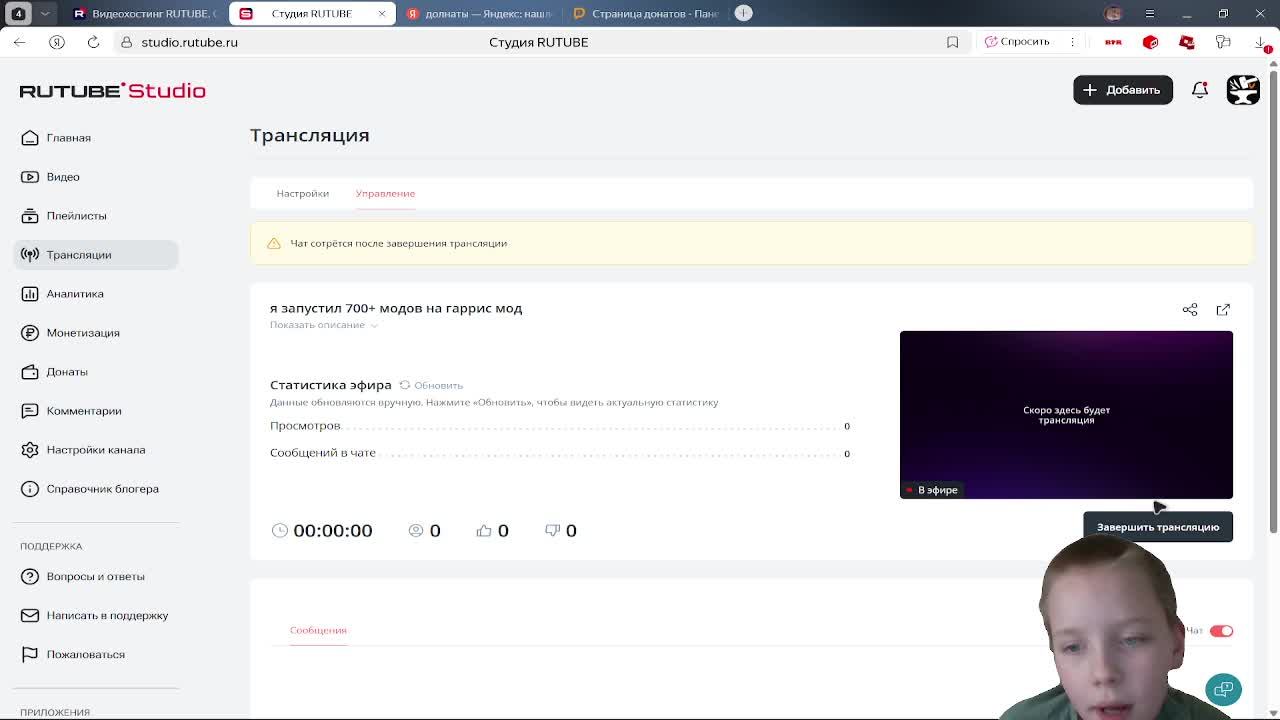
Task: Go back in the browser
Action: 20,42
